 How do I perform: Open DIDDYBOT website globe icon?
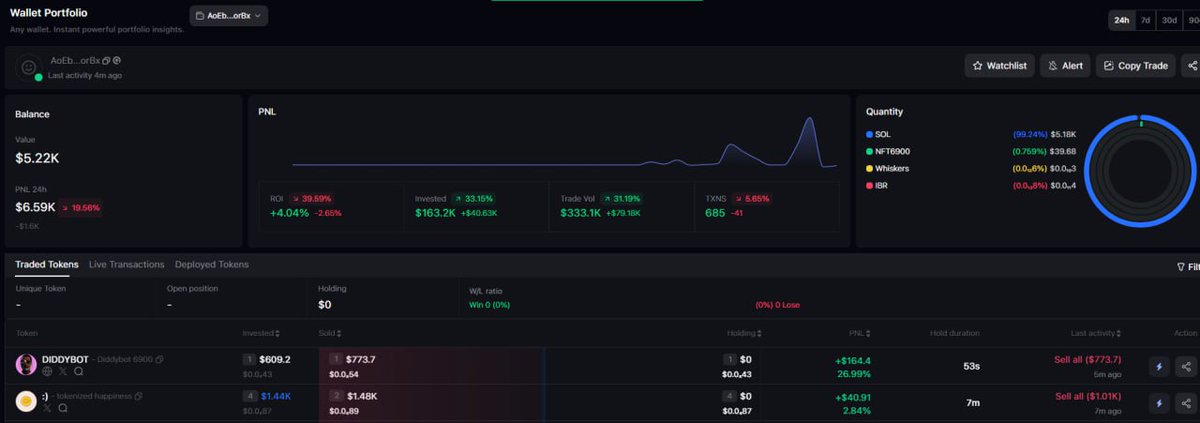click(47, 371)
